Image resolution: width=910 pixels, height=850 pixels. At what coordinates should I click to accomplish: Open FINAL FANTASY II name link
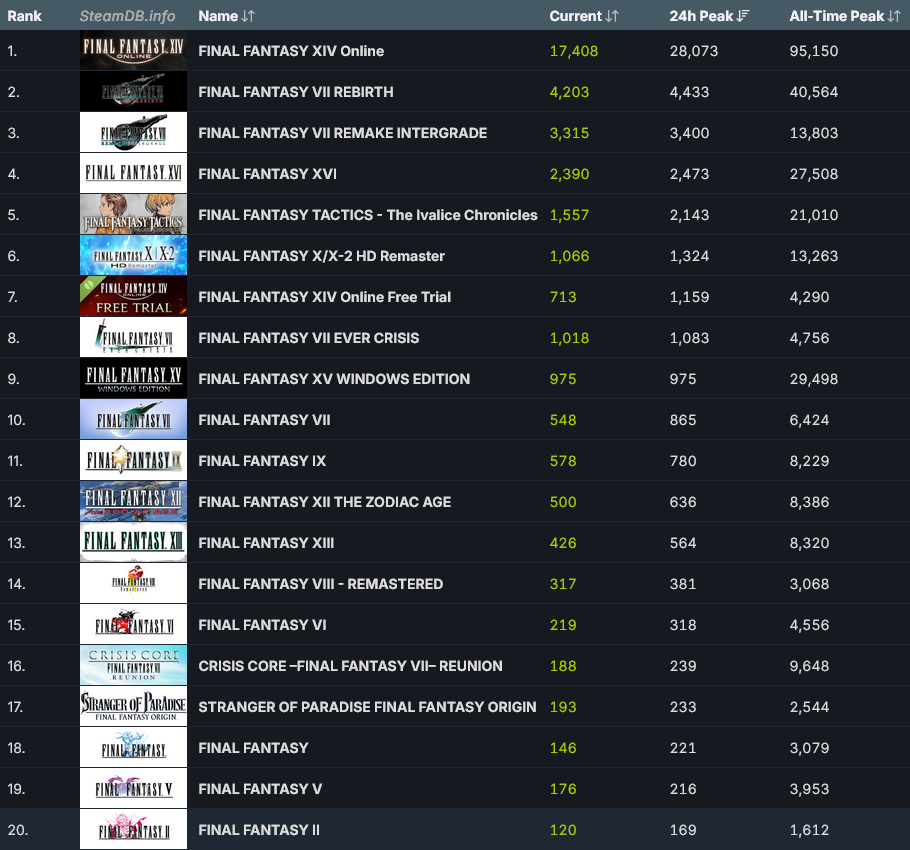(259, 830)
